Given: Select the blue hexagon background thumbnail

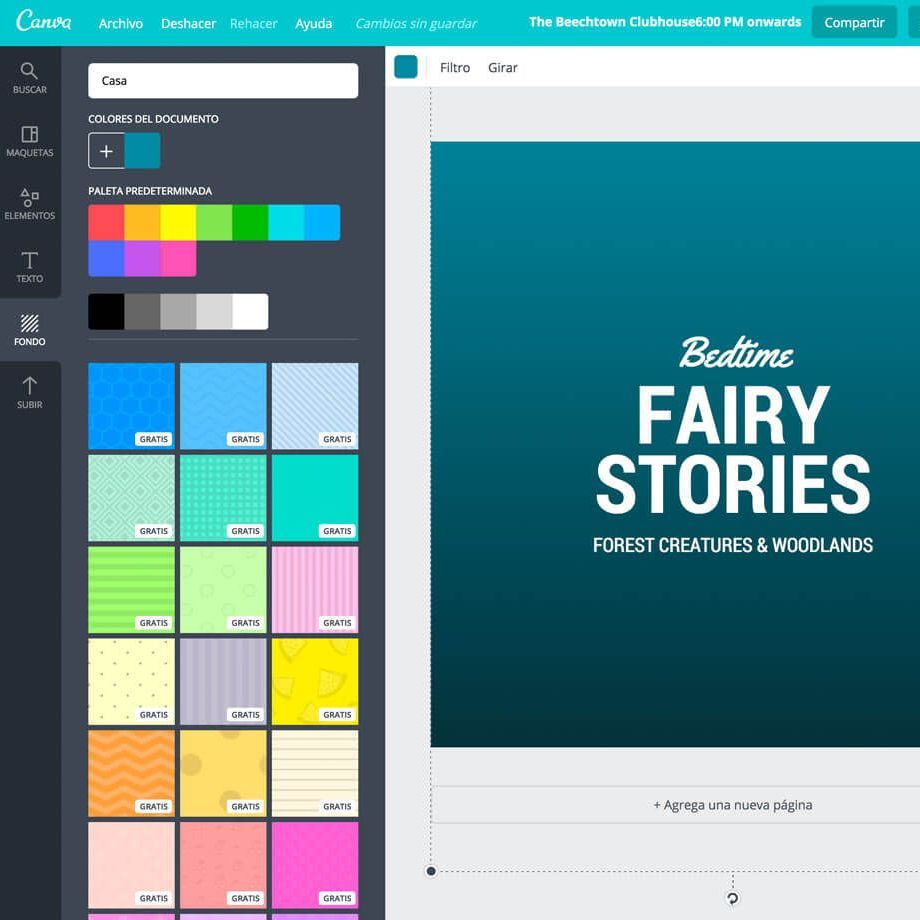Looking at the screenshot, I should click(x=131, y=405).
